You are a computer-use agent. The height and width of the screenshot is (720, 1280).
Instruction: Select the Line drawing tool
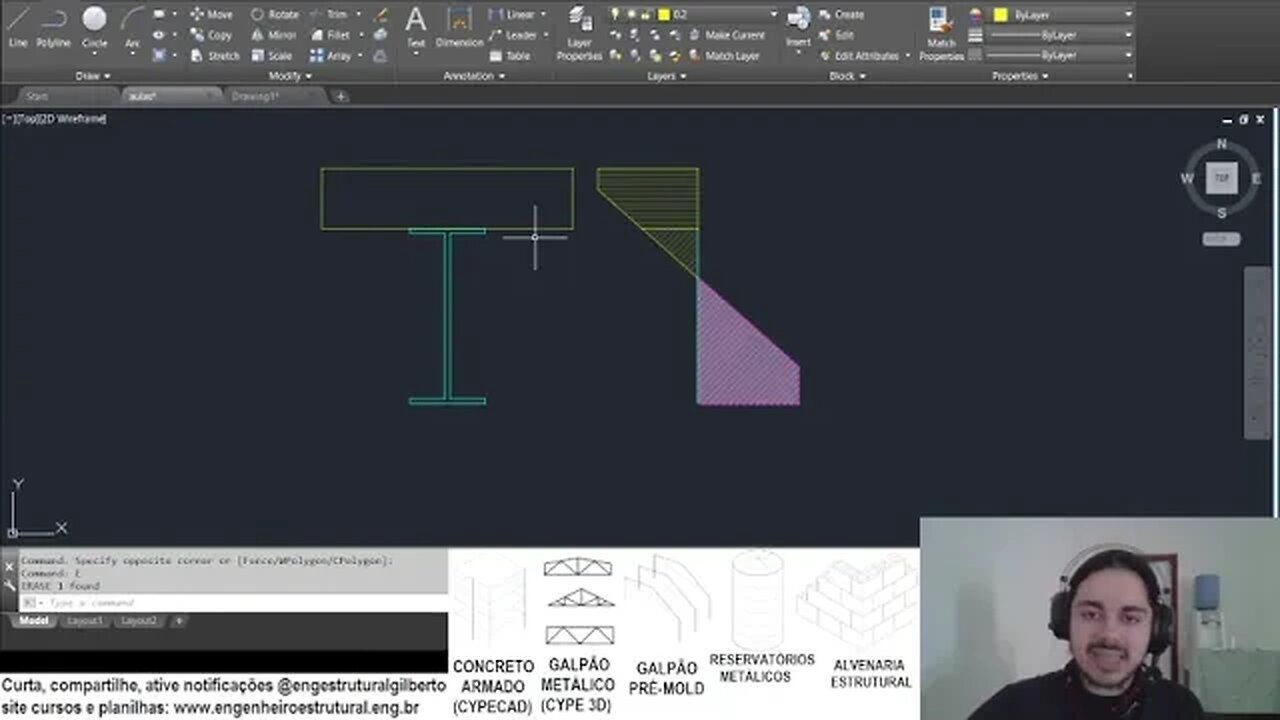[x=18, y=27]
